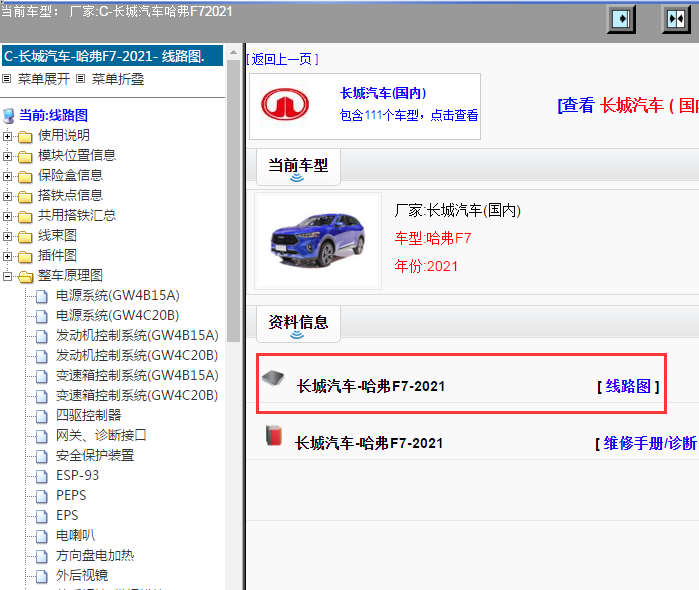Click the page icon for EPS
This screenshot has width=699, height=590.
[x=41, y=516]
